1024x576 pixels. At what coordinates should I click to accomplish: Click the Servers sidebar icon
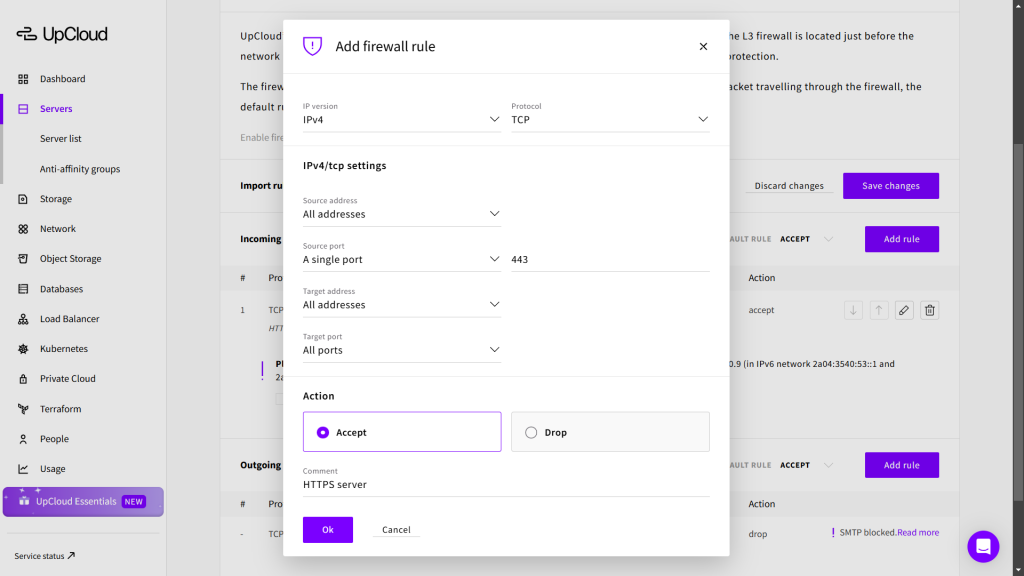coord(23,109)
